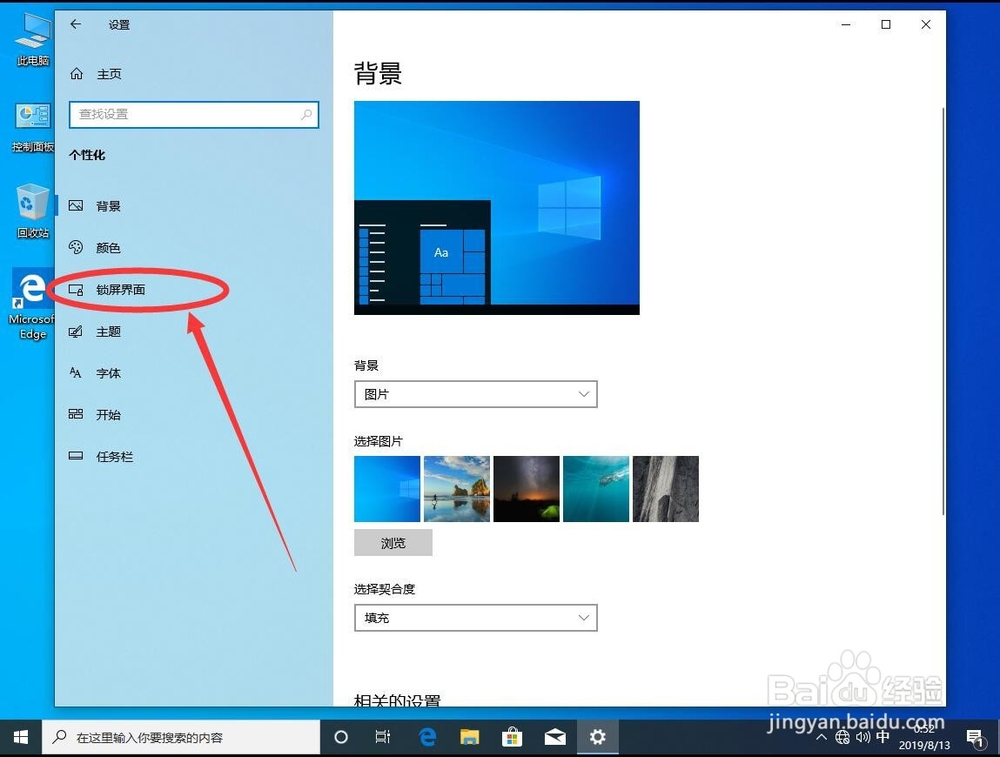Click the 开始 tiles icon
1000x757 pixels.
click(x=76, y=415)
